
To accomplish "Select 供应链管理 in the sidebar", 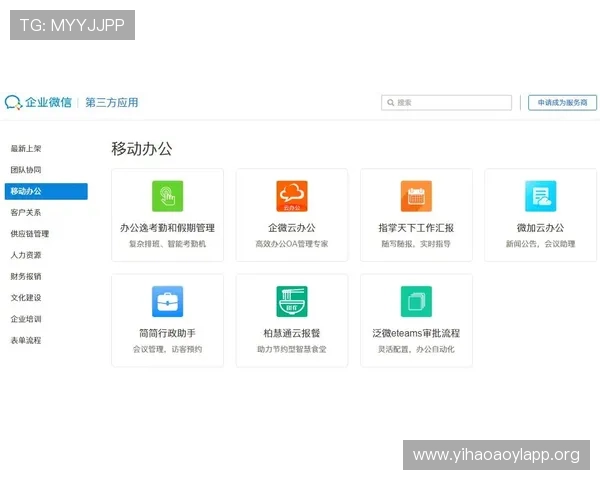I will pos(29,233).
